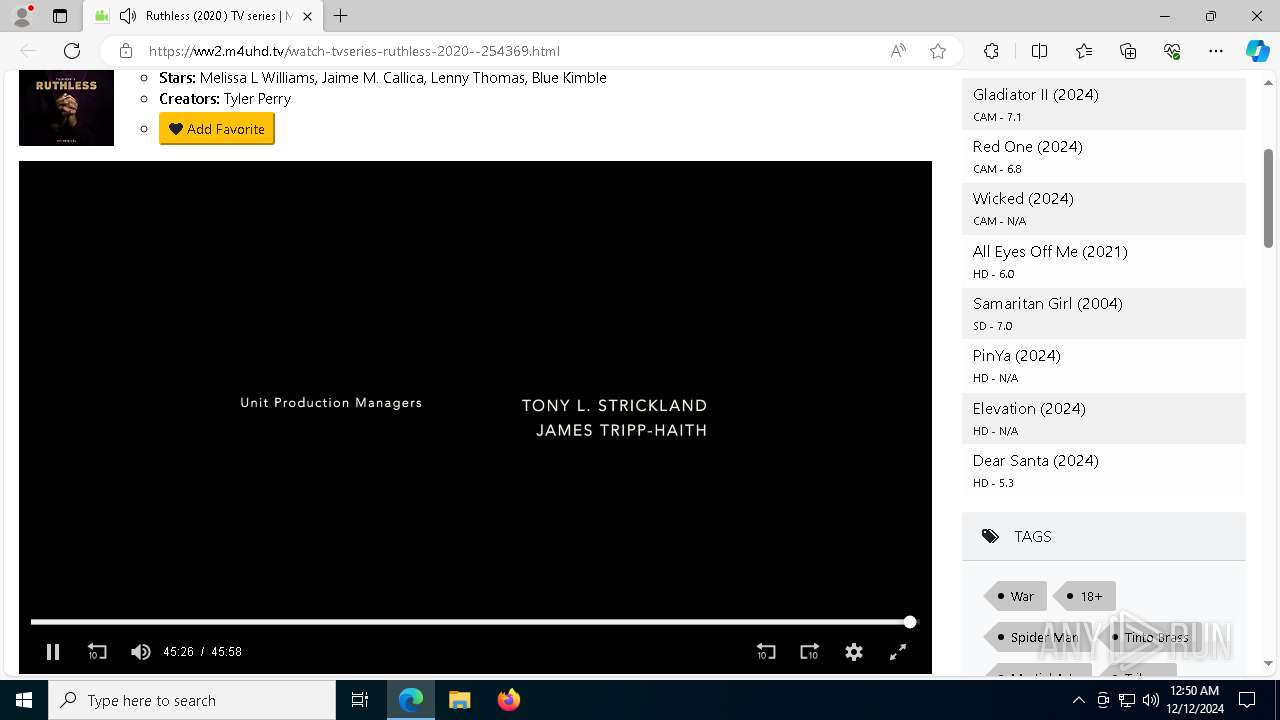Select the Spider Man tag
Viewport: 1280px width, 720px height.
point(1038,637)
